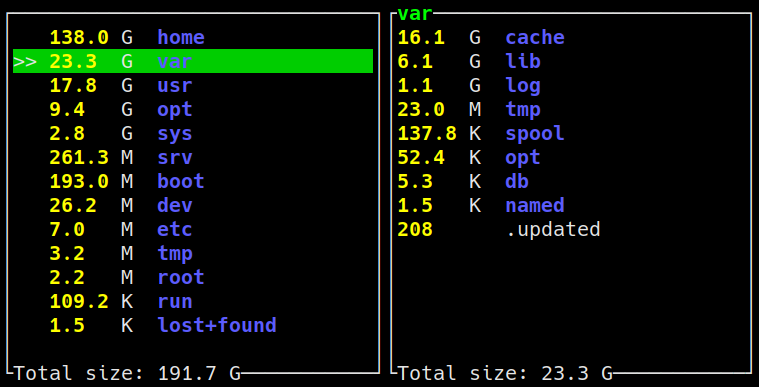Click the named directory entry
The width and height of the screenshot is (759, 387).
coord(571,205)
